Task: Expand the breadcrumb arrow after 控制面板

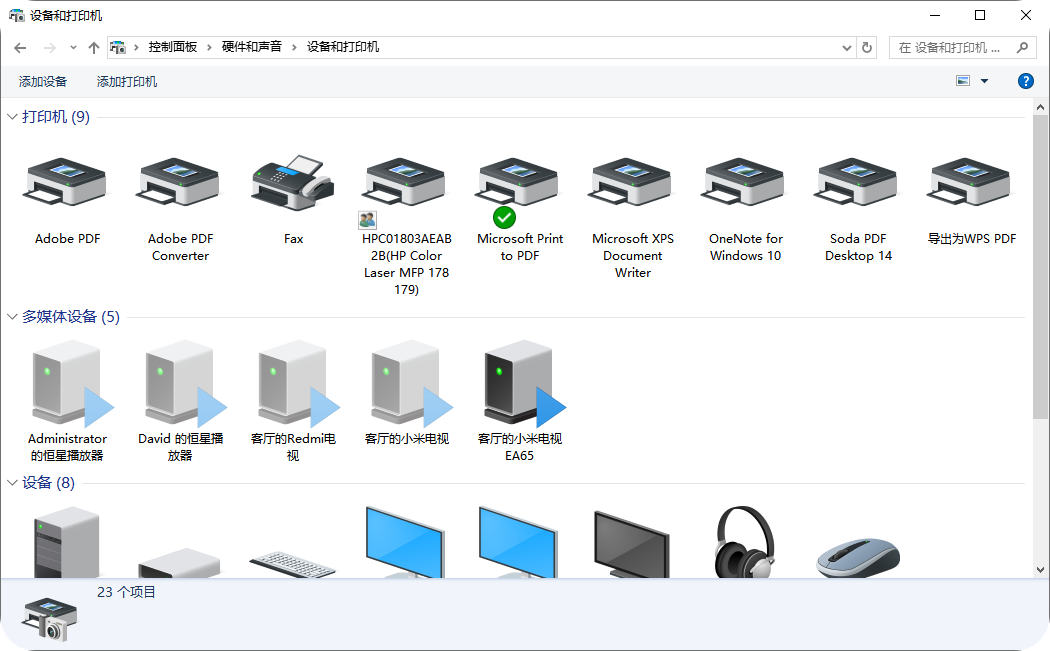Action: pyautogui.click(x=209, y=47)
